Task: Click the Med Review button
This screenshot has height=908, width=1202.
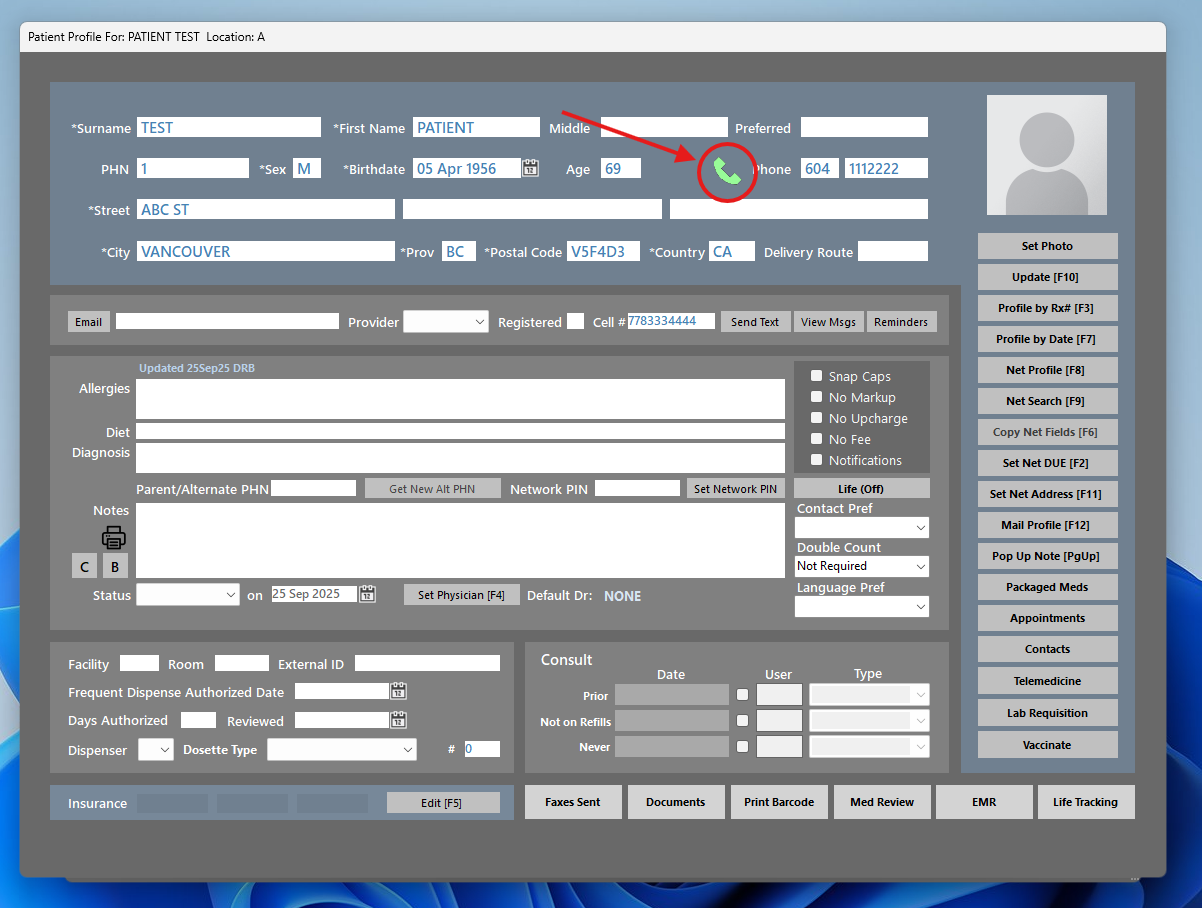Action: tap(881, 802)
